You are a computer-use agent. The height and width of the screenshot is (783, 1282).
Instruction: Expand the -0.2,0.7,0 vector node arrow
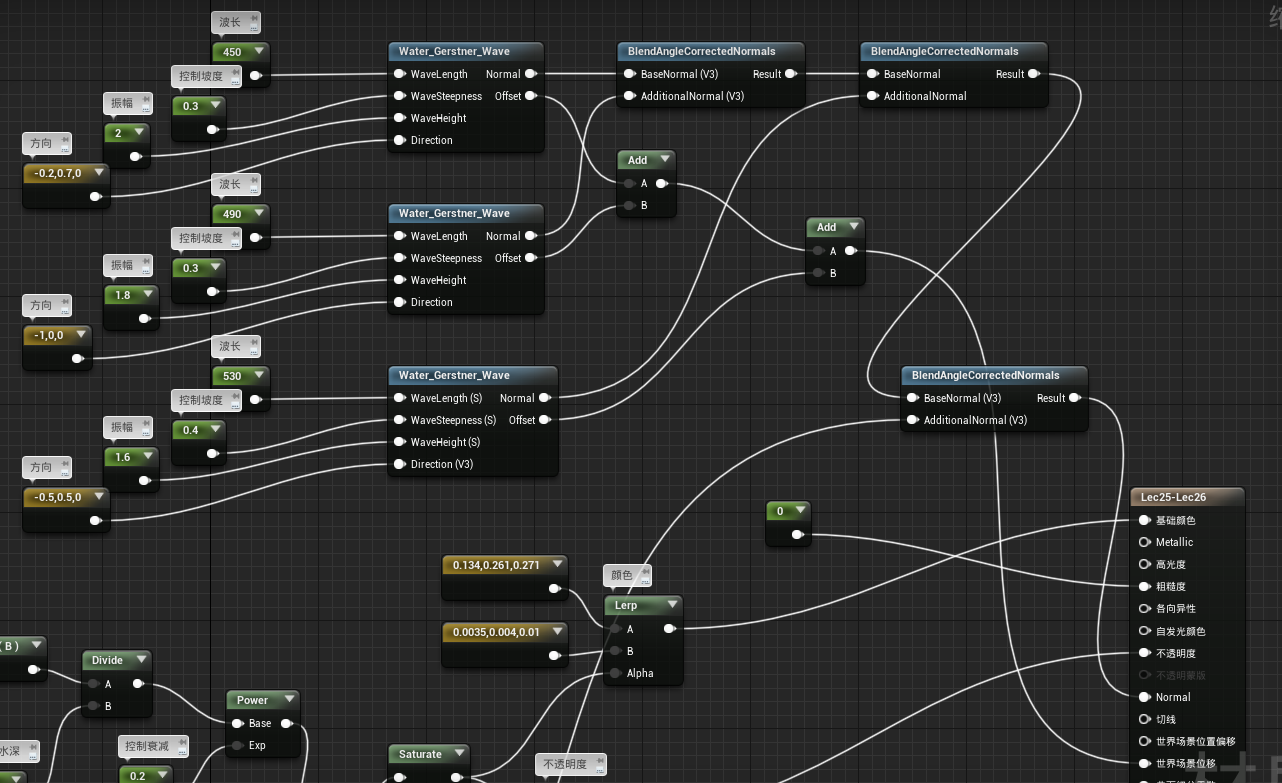pos(98,173)
